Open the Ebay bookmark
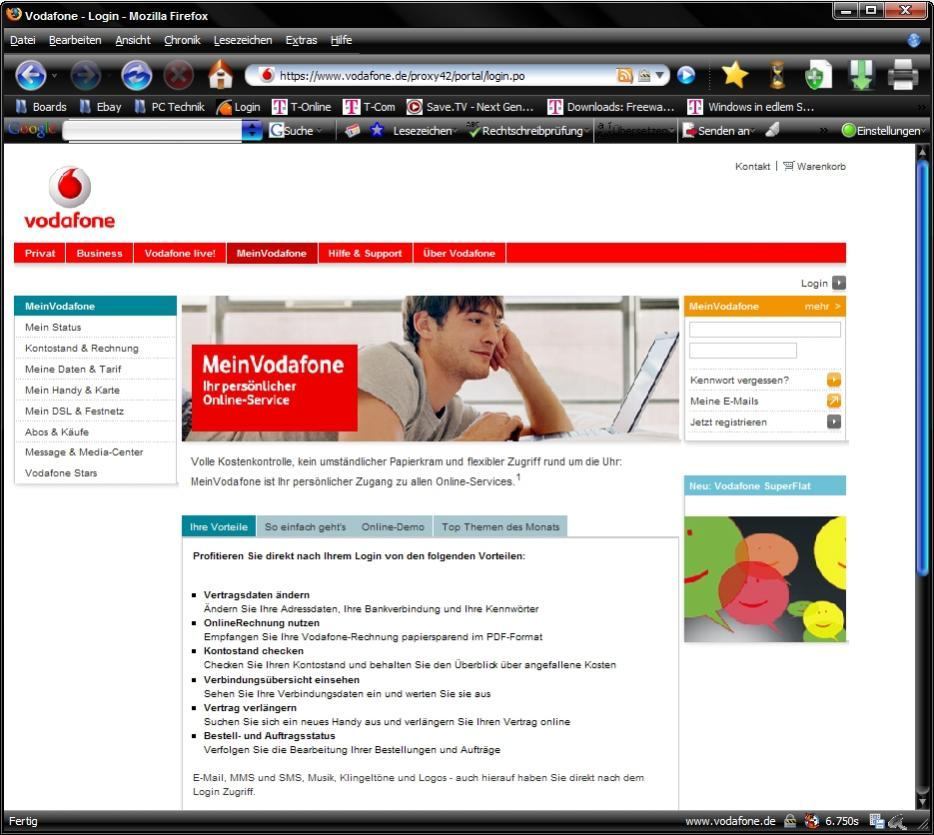The image size is (934, 835). (101, 107)
